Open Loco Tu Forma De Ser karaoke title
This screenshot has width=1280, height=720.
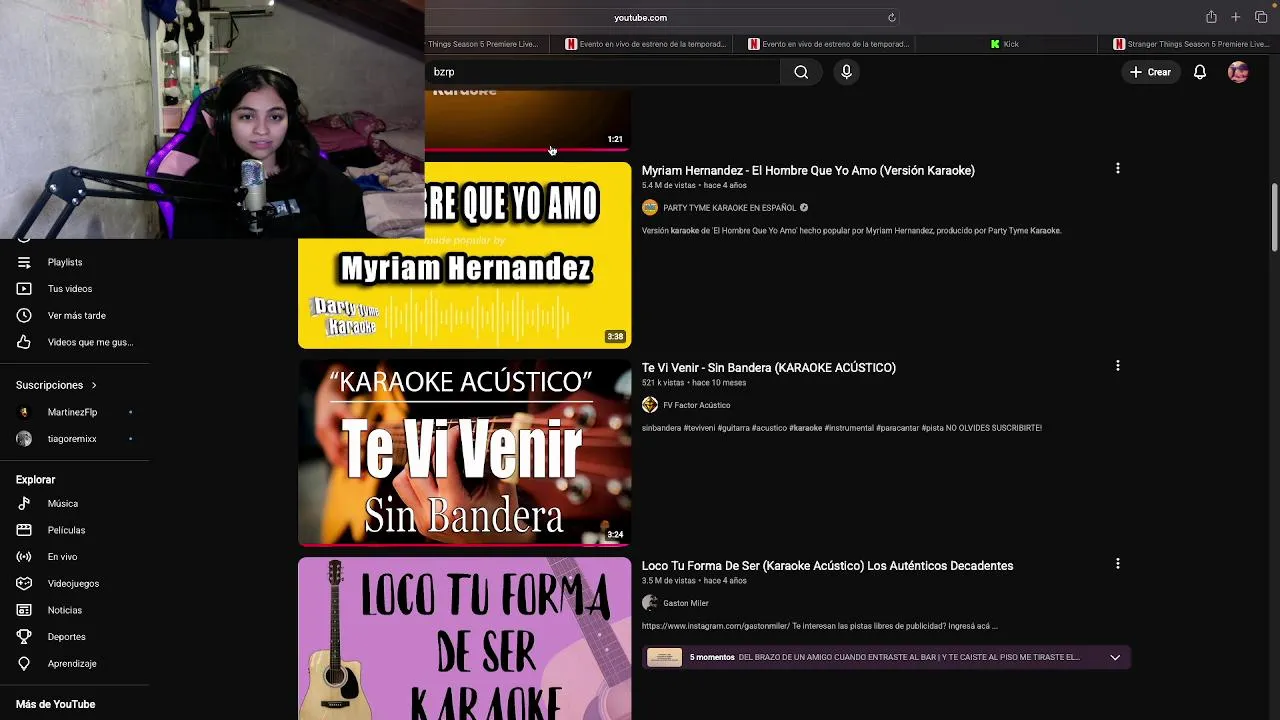click(827, 565)
